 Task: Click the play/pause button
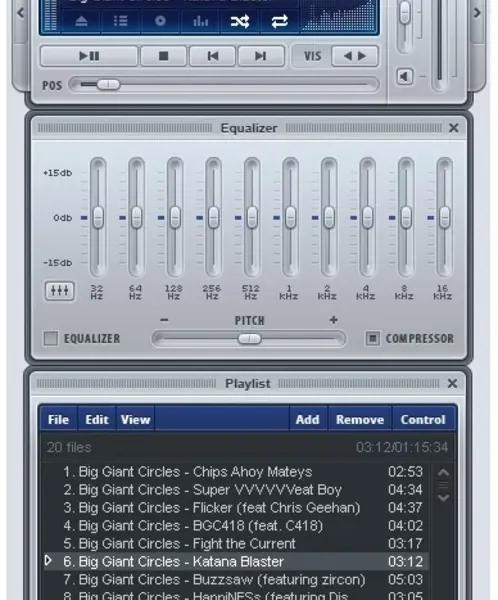89,56
